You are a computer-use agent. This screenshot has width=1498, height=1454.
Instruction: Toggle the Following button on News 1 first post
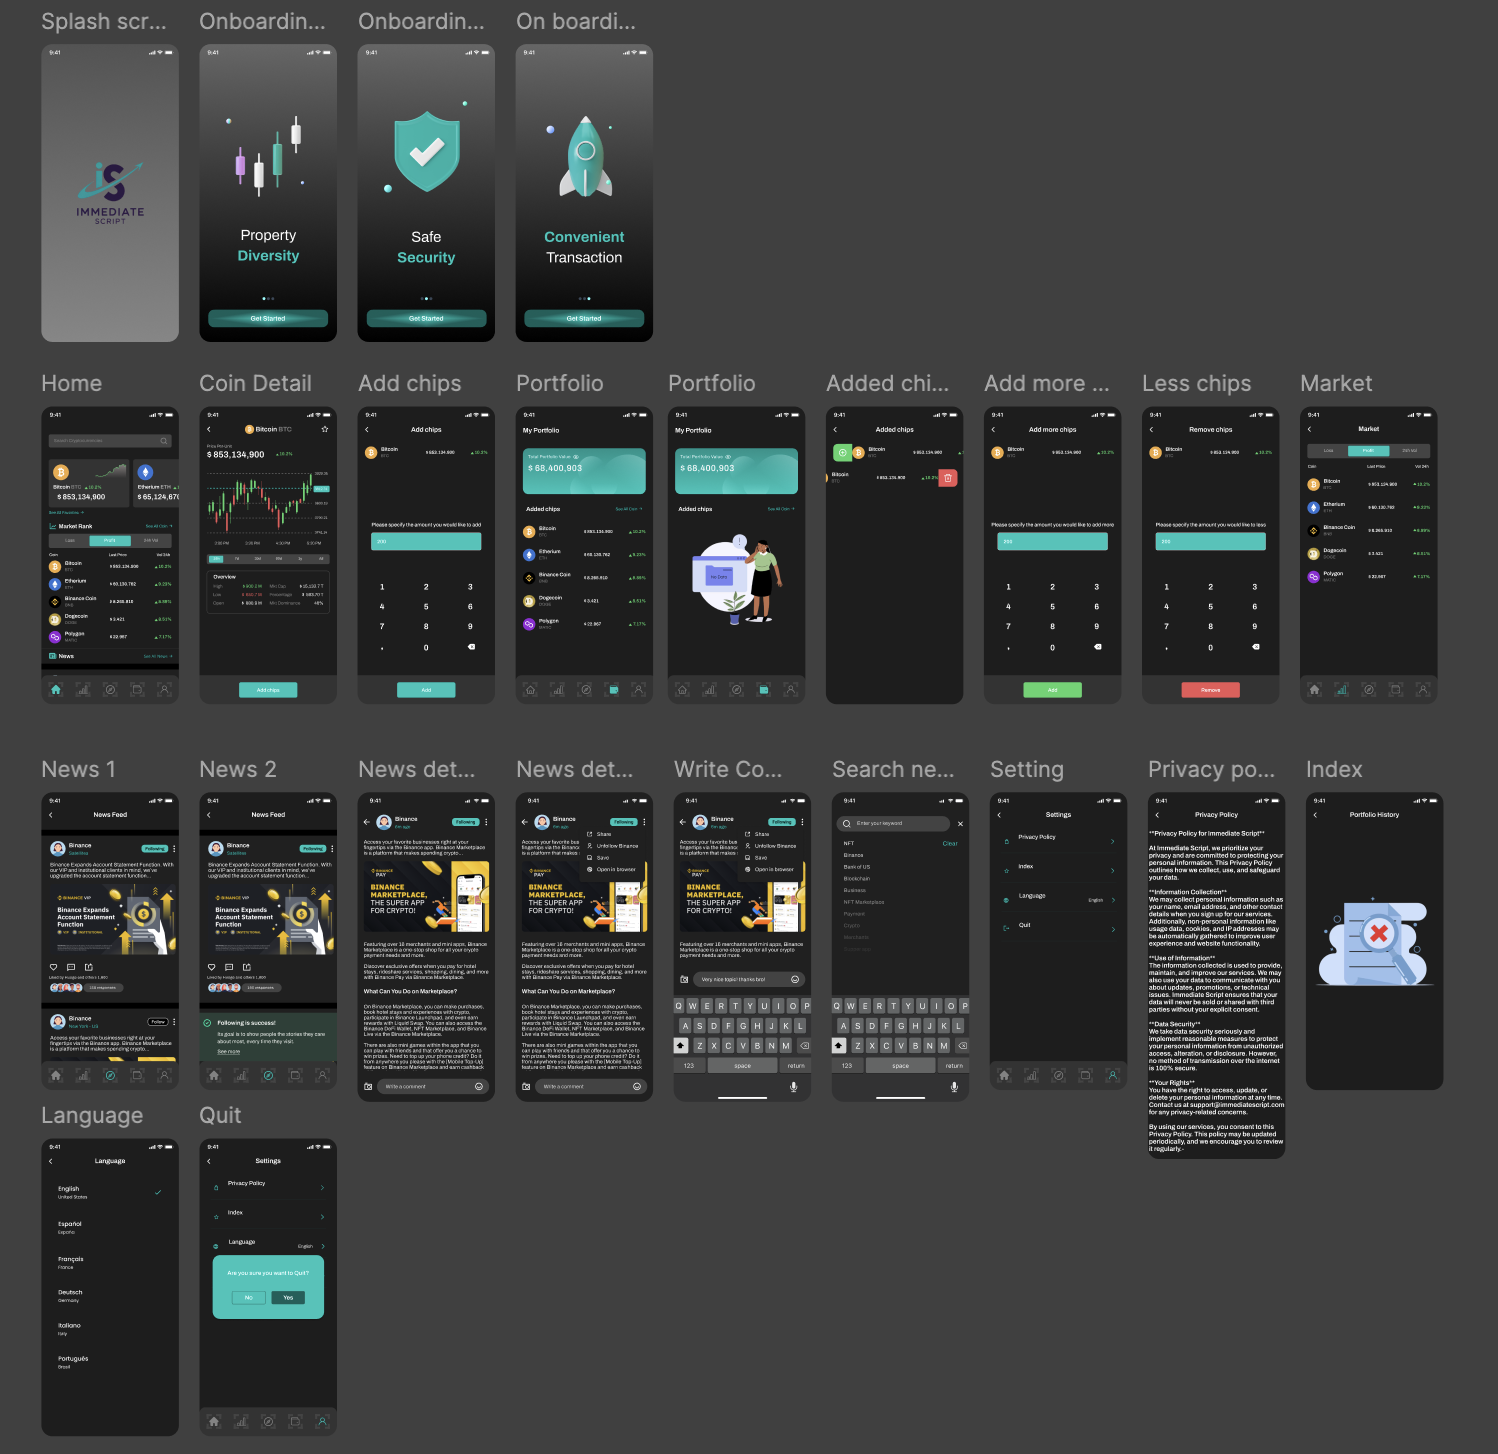[155, 848]
